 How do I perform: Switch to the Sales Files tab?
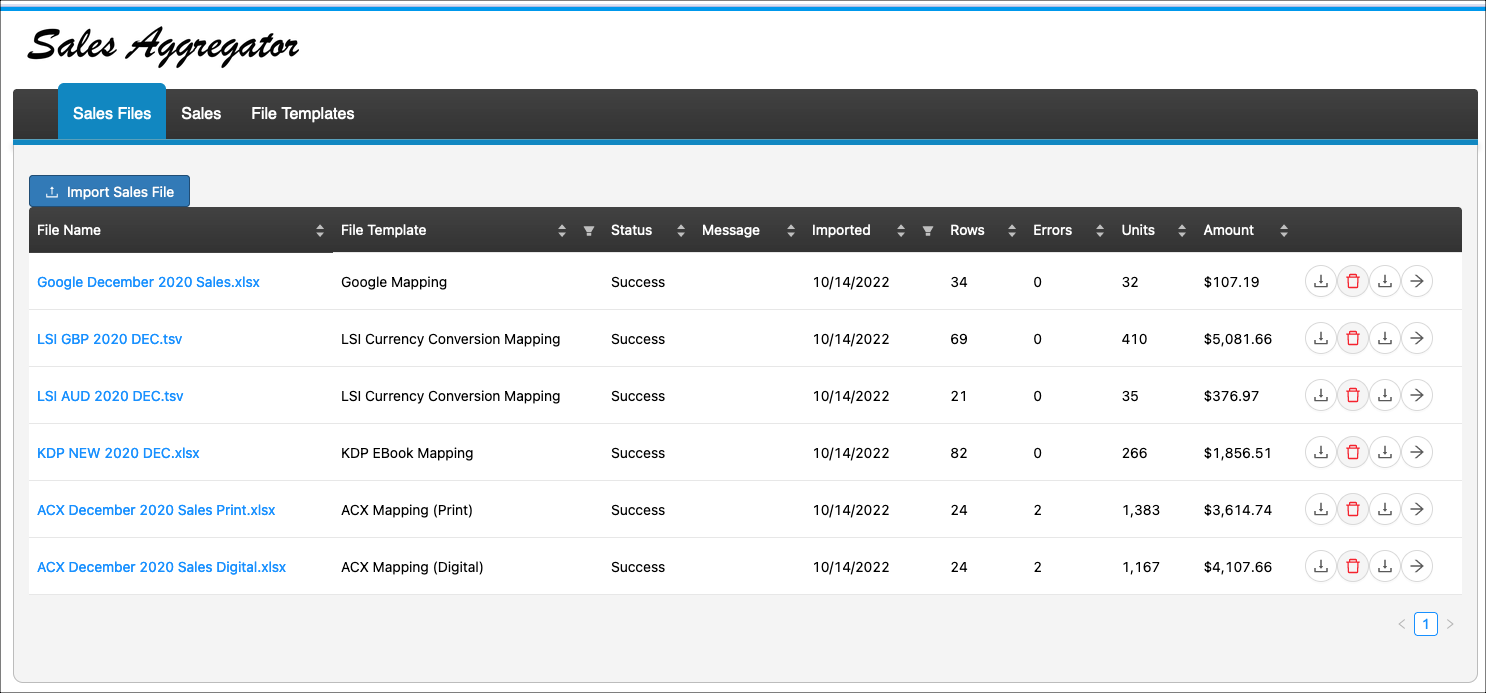pyautogui.click(x=112, y=113)
